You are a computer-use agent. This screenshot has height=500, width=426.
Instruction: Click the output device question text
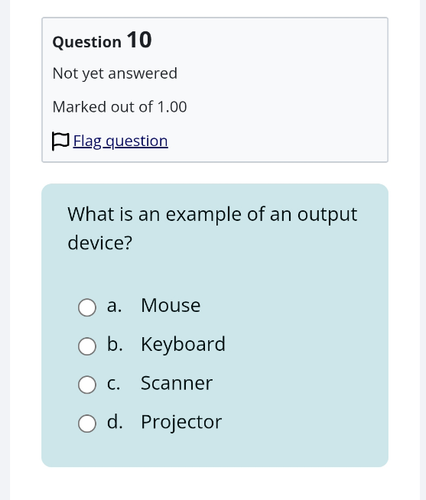[x=212, y=229]
